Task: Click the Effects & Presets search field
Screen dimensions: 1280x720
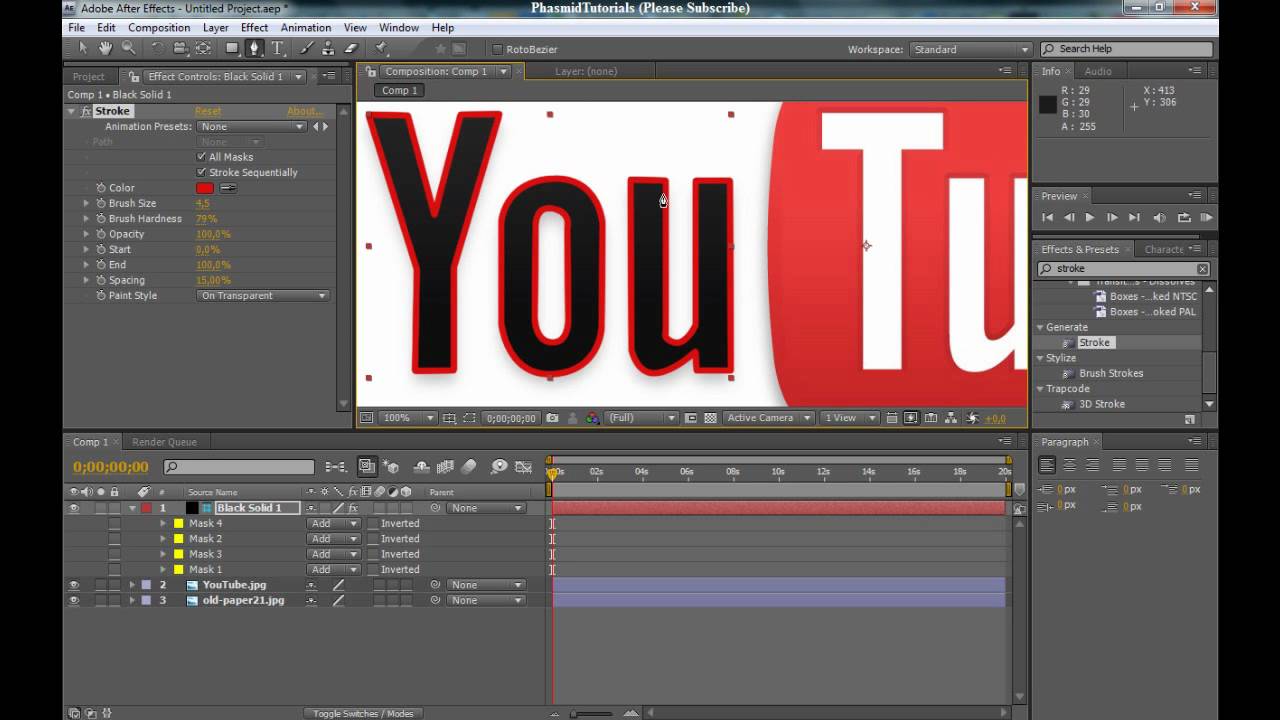Action: (x=1124, y=269)
